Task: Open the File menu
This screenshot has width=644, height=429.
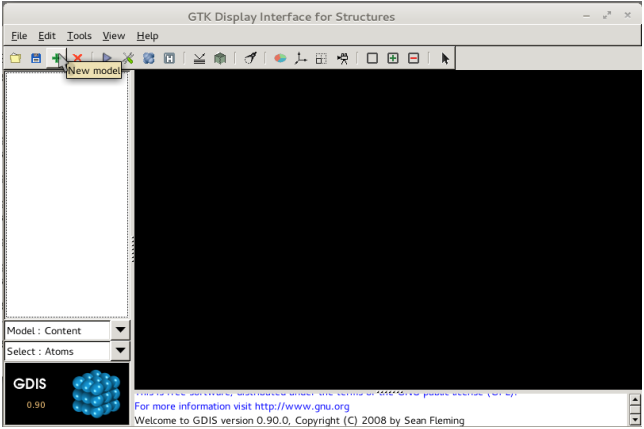Action: coord(19,36)
